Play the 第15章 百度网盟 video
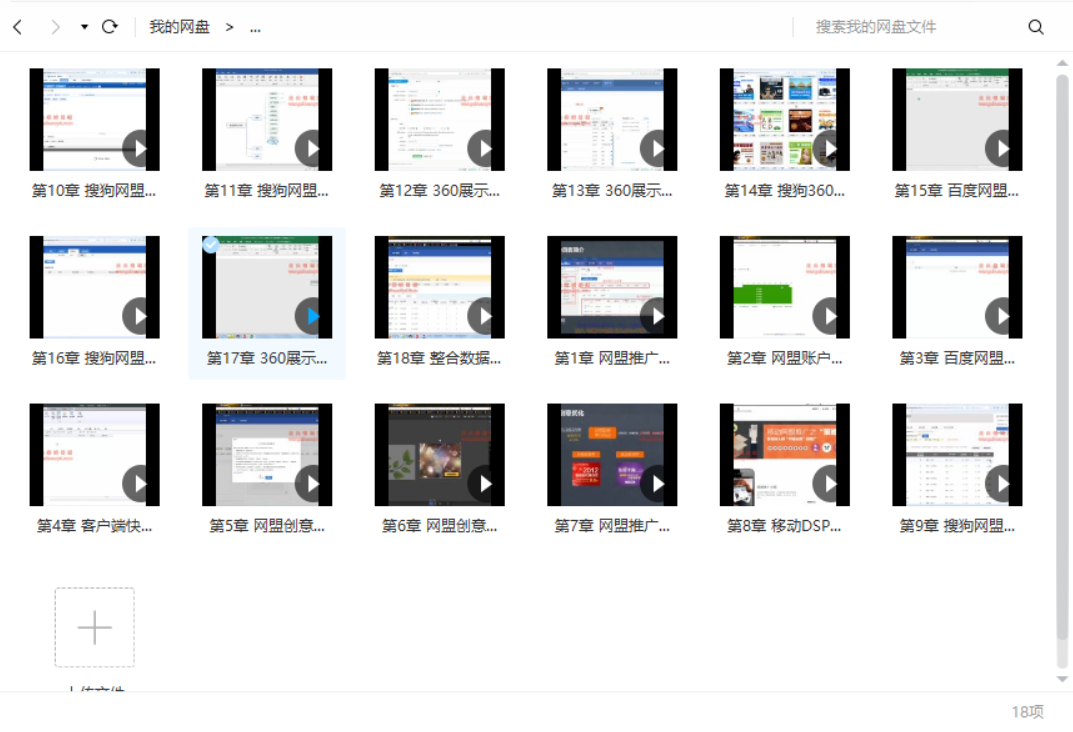Viewport: 1073px width, 732px height. (1001, 148)
